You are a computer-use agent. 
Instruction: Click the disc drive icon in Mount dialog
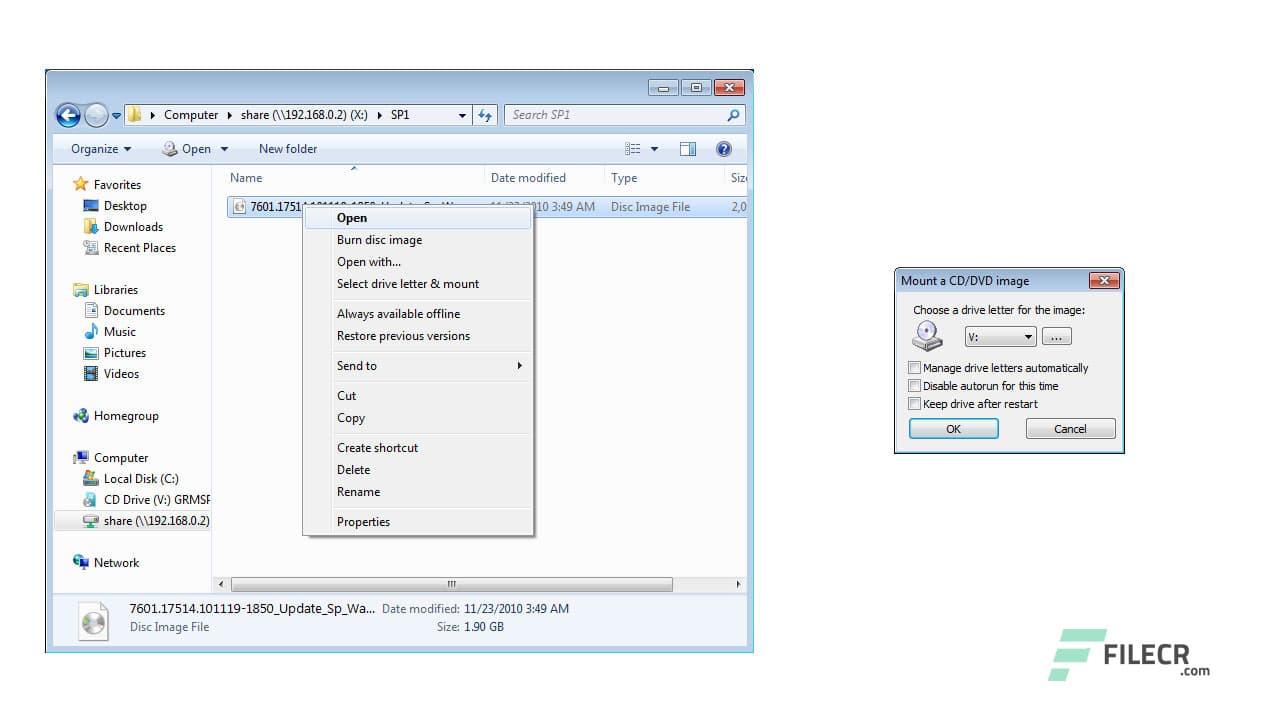click(926, 336)
